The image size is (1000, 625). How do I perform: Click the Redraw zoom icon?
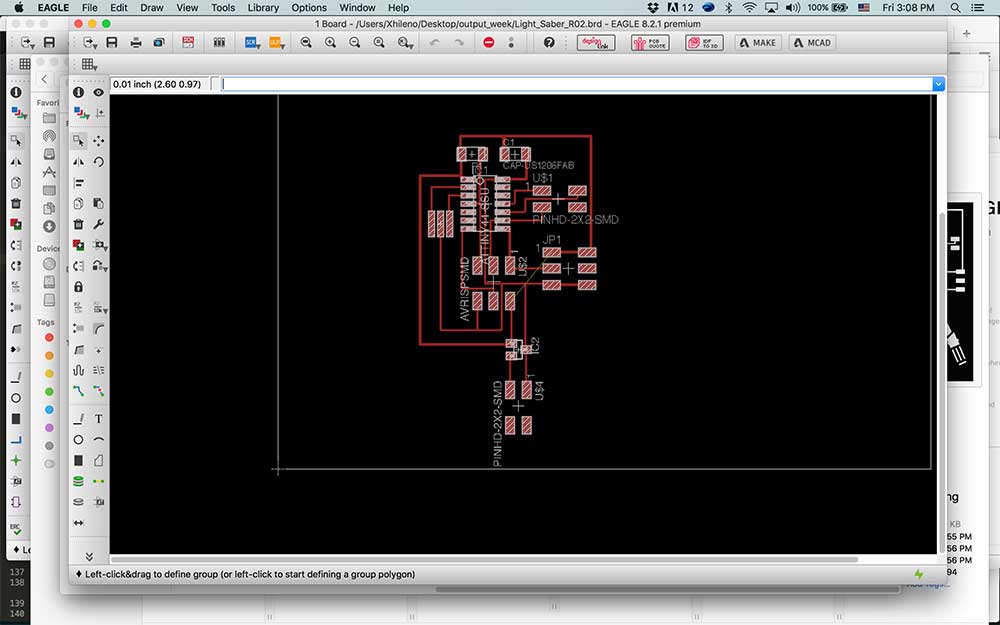tap(379, 43)
